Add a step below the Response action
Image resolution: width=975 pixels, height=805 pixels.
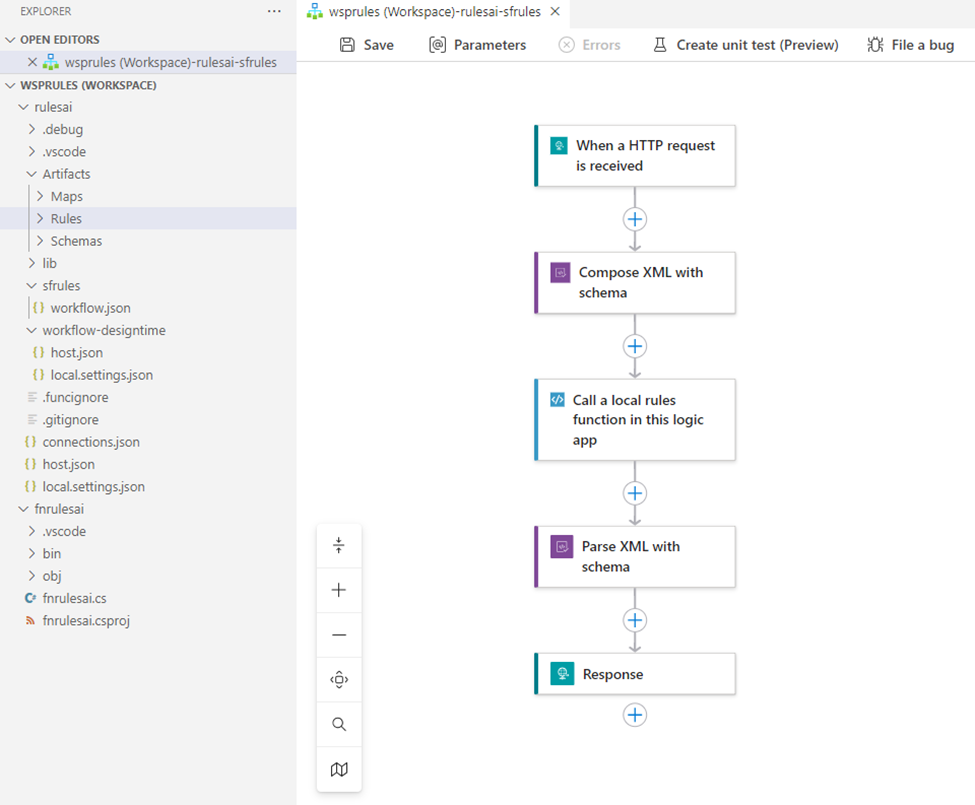click(x=634, y=714)
